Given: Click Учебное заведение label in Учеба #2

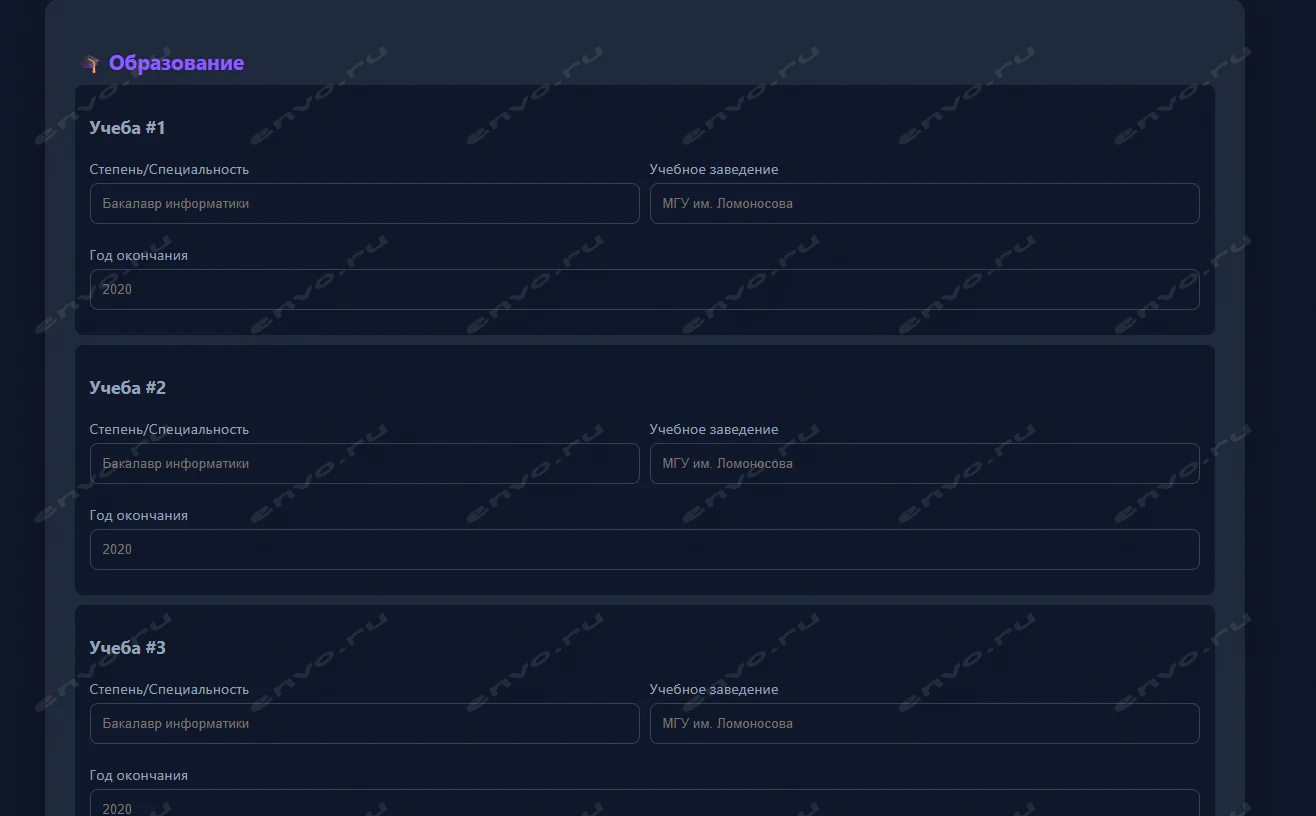Looking at the screenshot, I should 713,429.
